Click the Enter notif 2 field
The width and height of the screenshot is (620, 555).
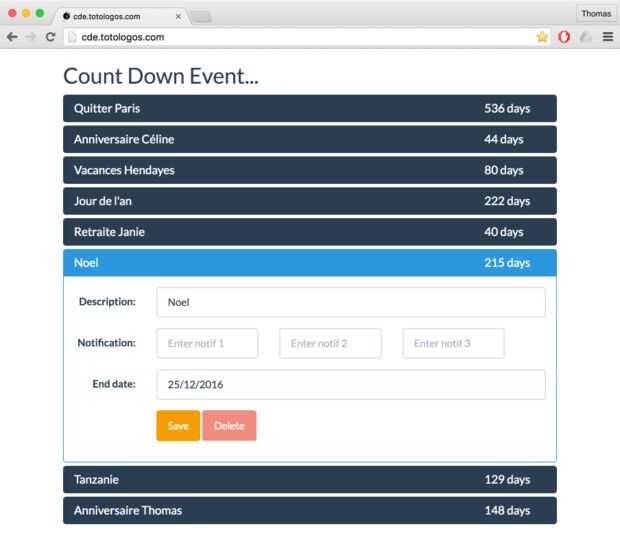(330, 343)
